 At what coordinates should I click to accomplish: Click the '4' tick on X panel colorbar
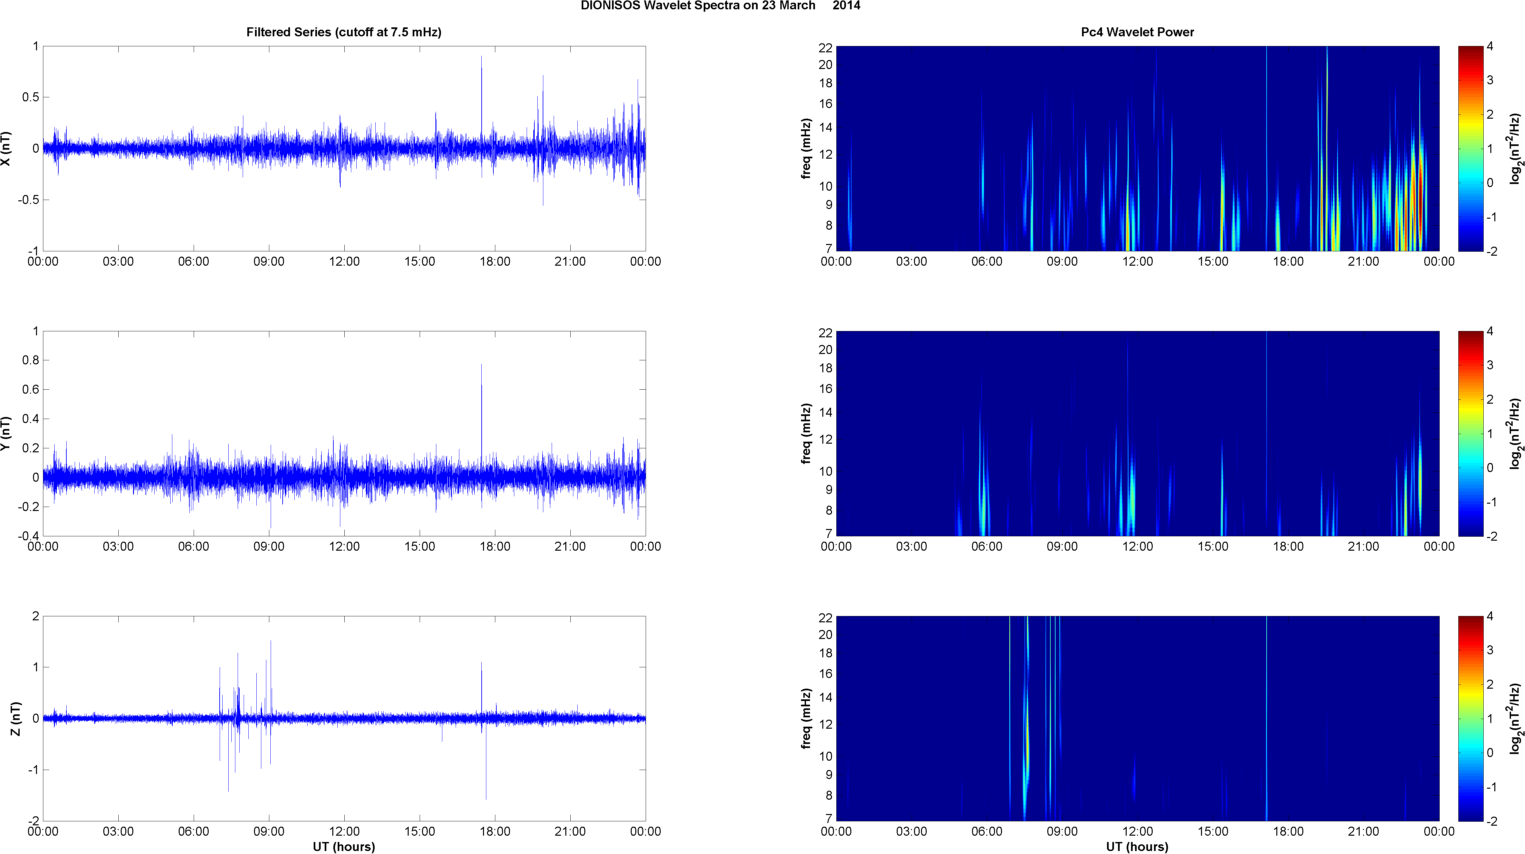point(1491,47)
